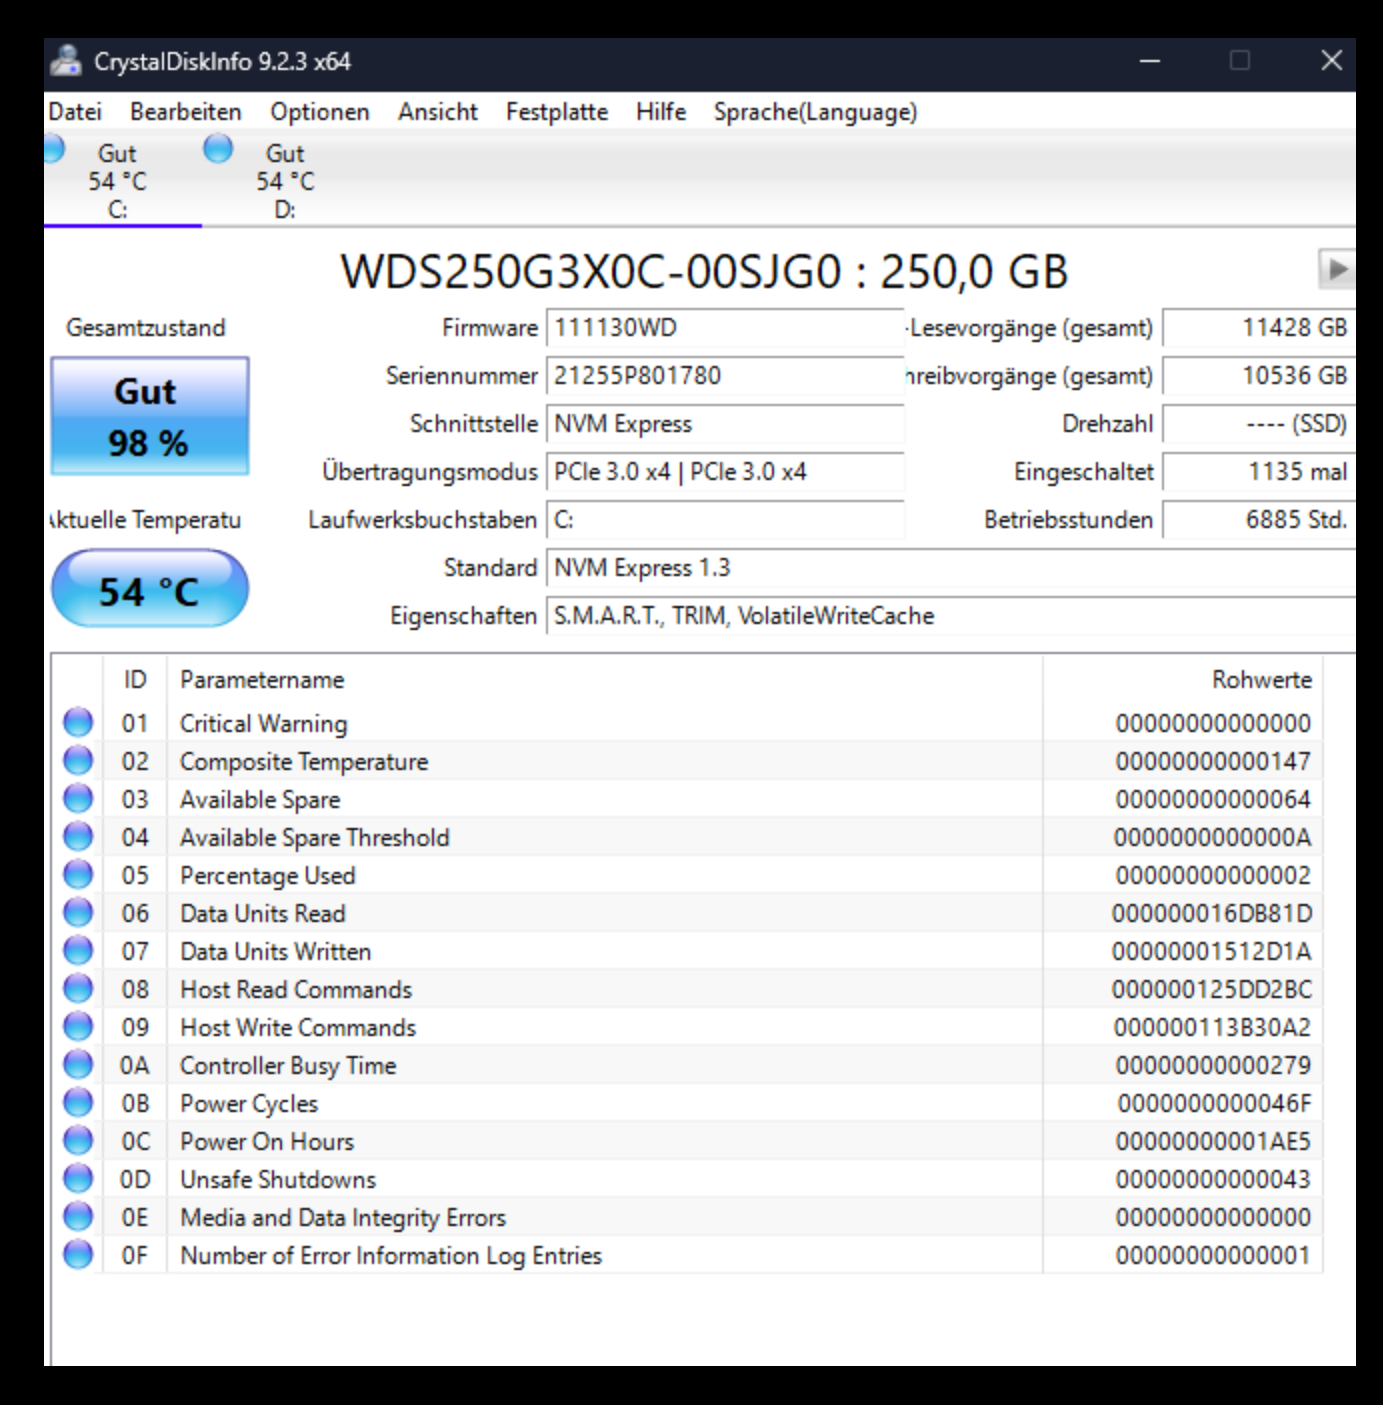Click the status orb for Controller Busy Time
This screenshot has height=1405, width=1383.
point(78,1065)
